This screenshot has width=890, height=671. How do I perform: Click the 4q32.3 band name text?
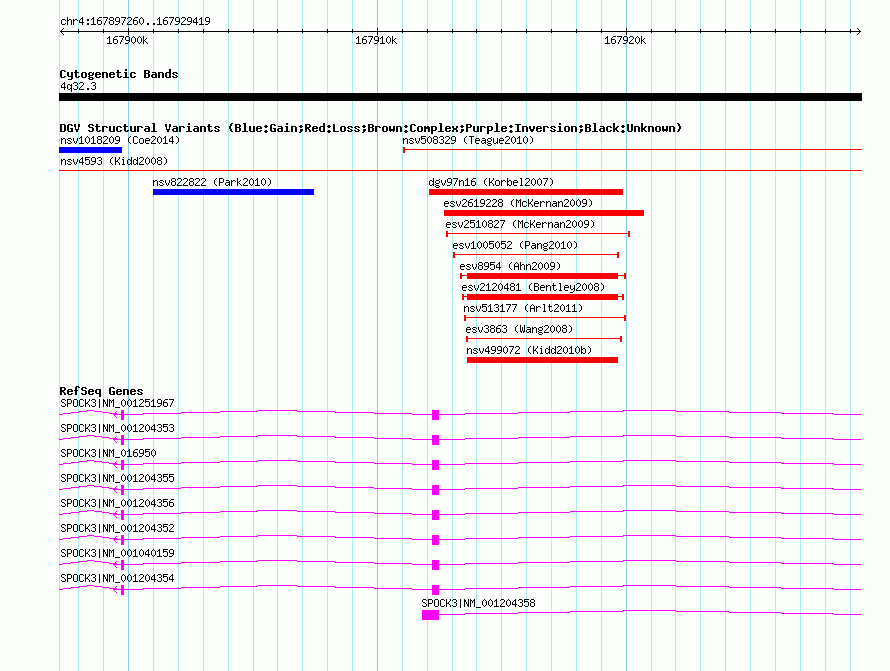(78, 86)
